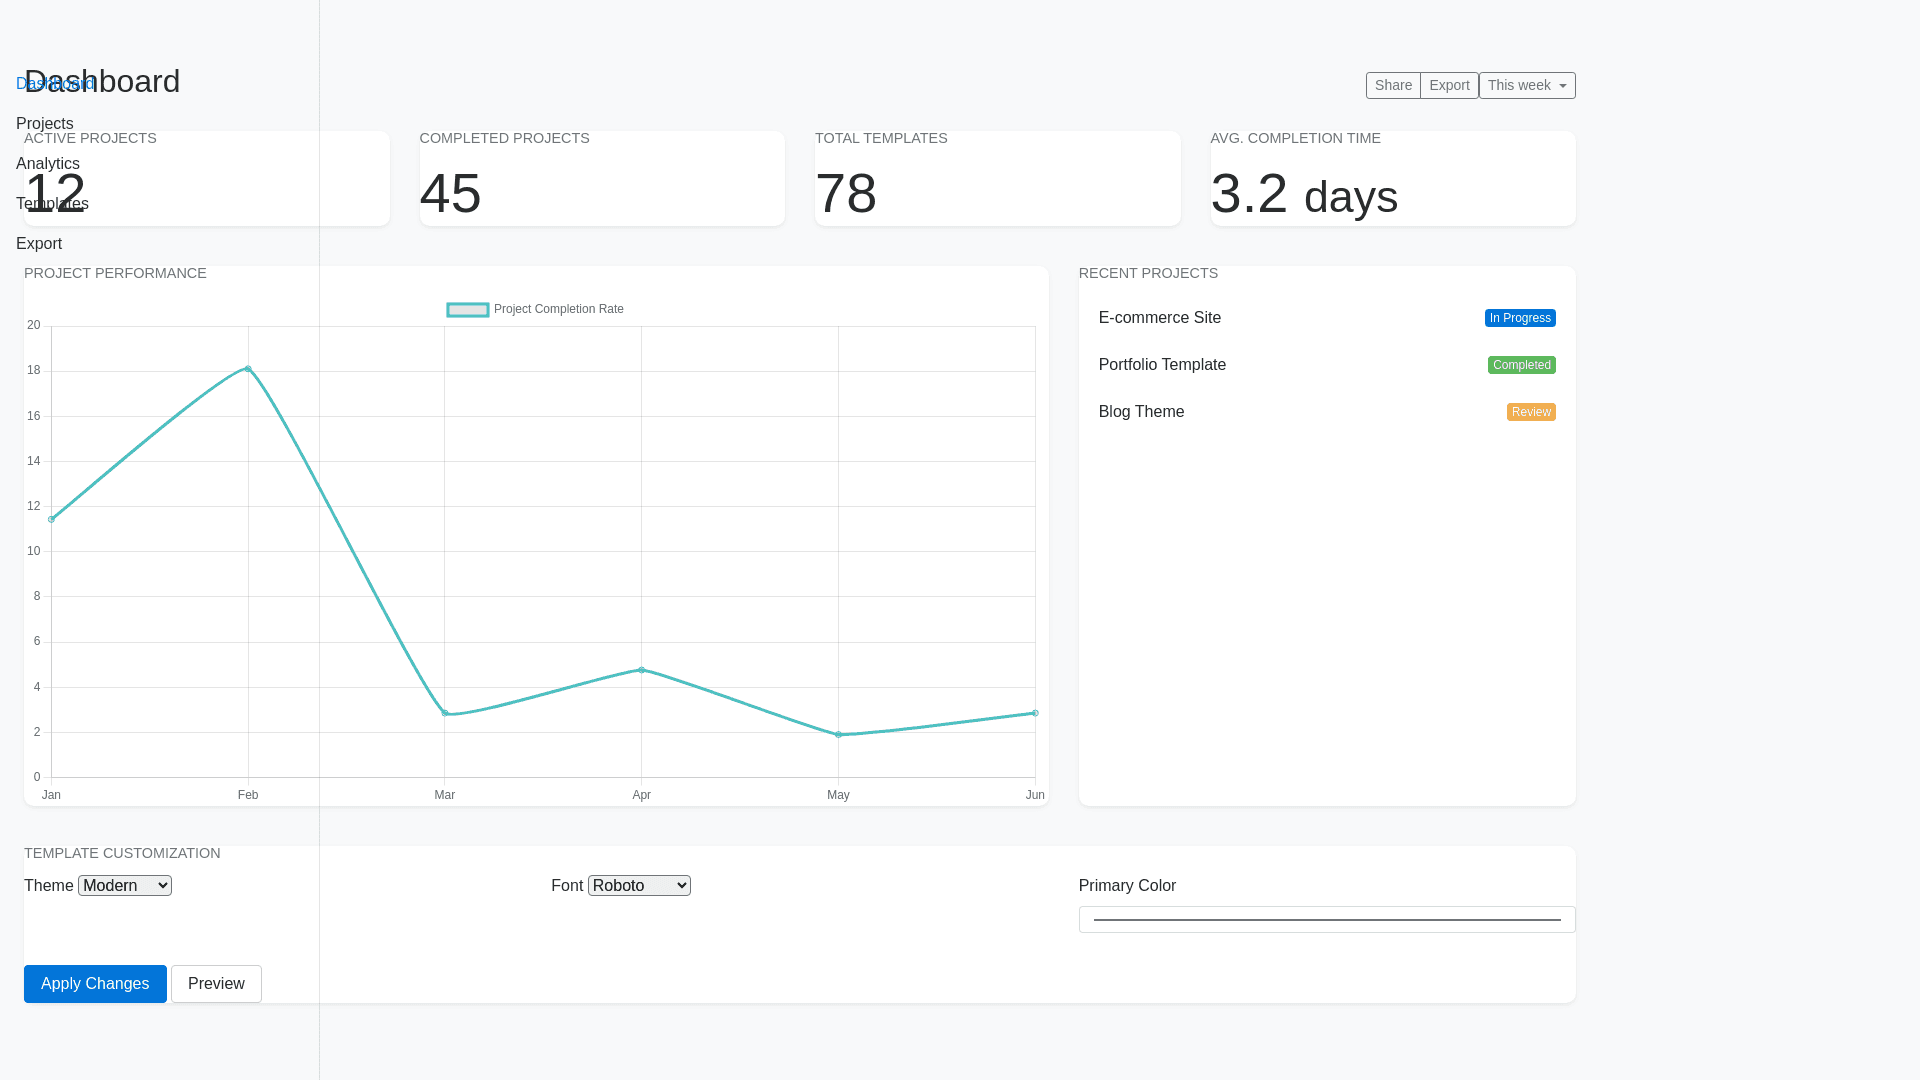The height and width of the screenshot is (1080, 1920).
Task: Open the Blog Theme project entry
Action: [x=1141, y=412]
